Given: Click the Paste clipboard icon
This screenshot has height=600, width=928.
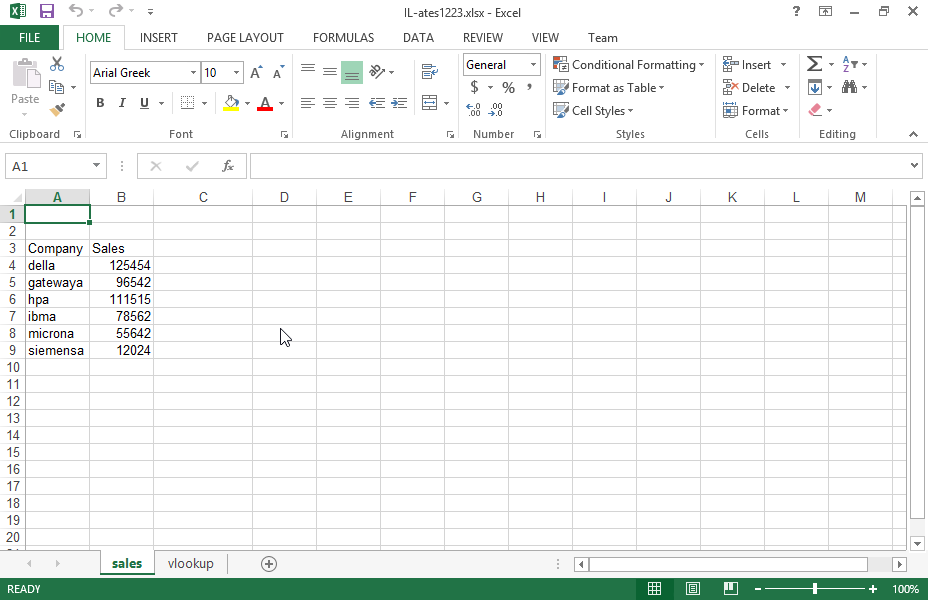Looking at the screenshot, I should [25, 75].
